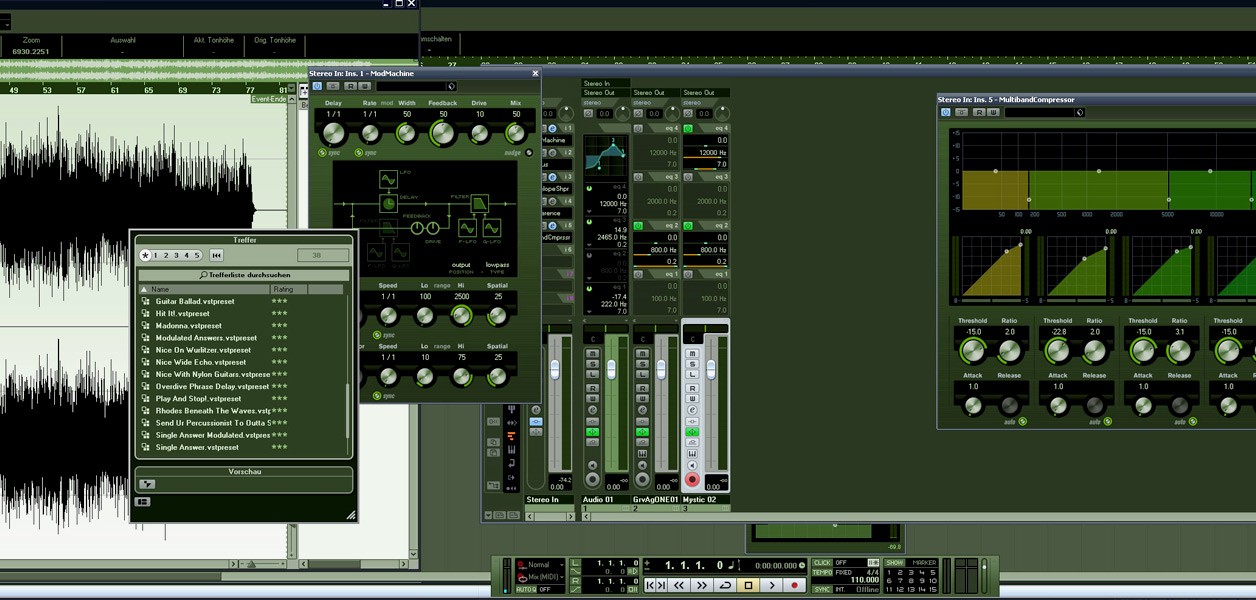Viewport: 1256px width, 600px height.
Task: Open edit settings on GrvAgONE01 channel
Action: tap(642, 409)
